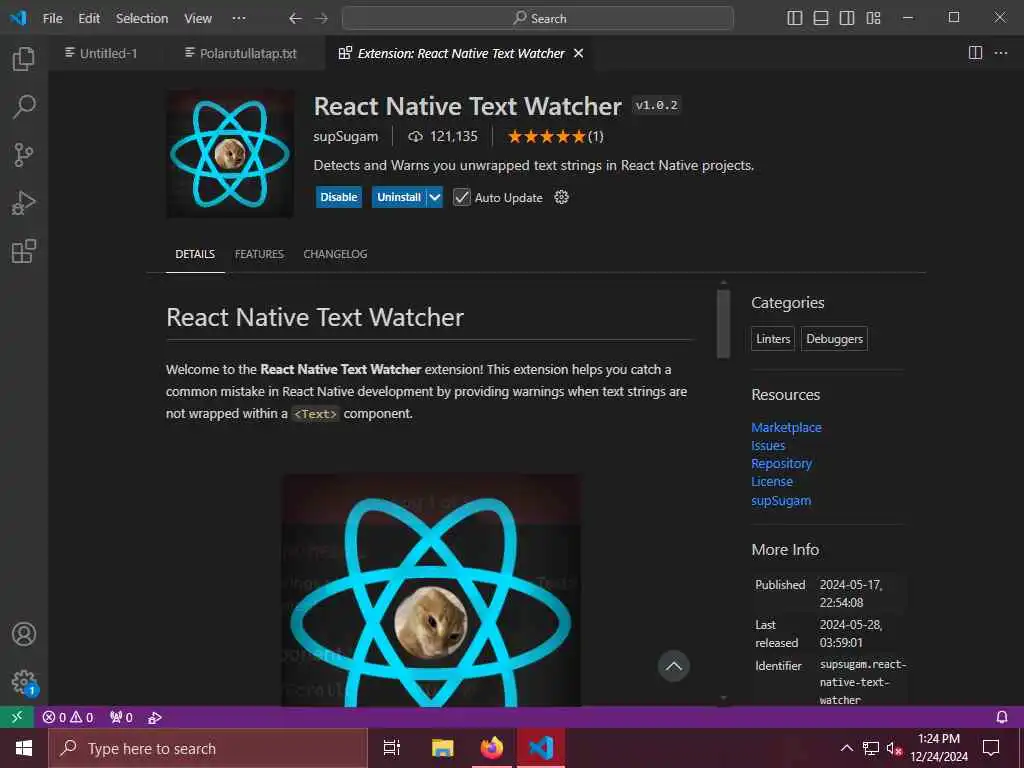Open the Accounts menu icon

coord(24,634)
